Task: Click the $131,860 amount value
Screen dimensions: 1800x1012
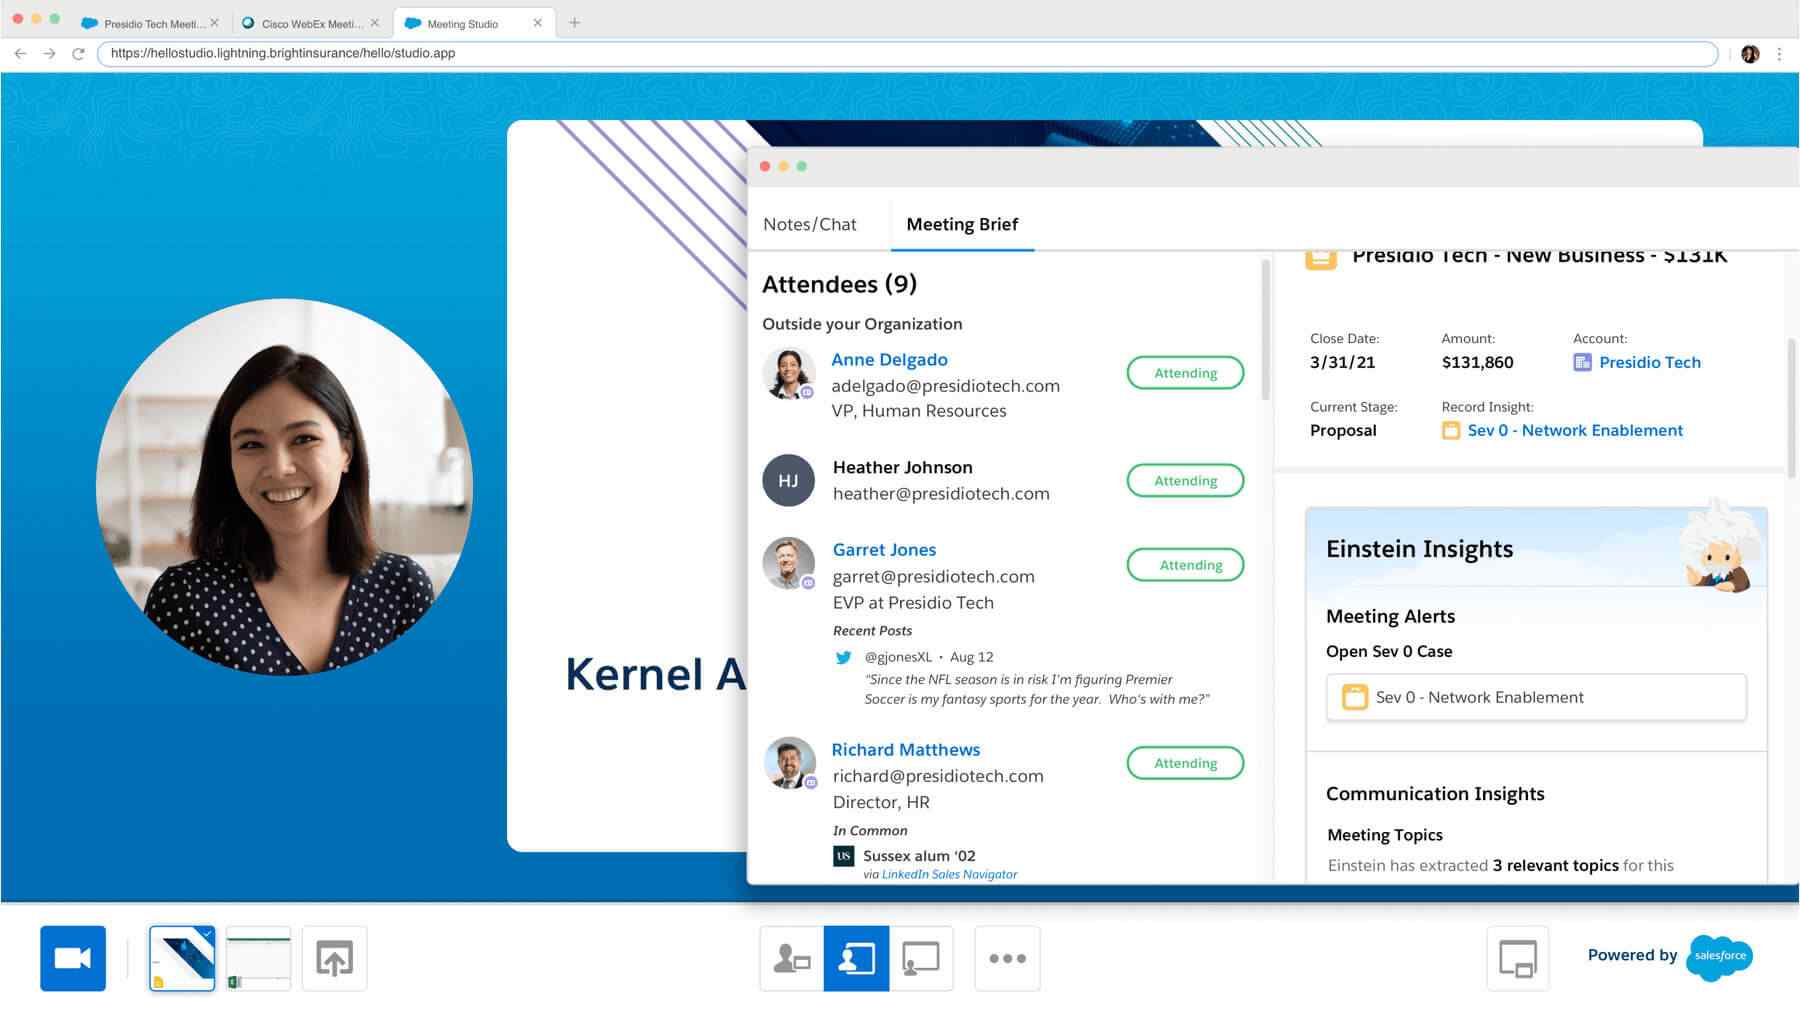Action: coord(1477,362)
